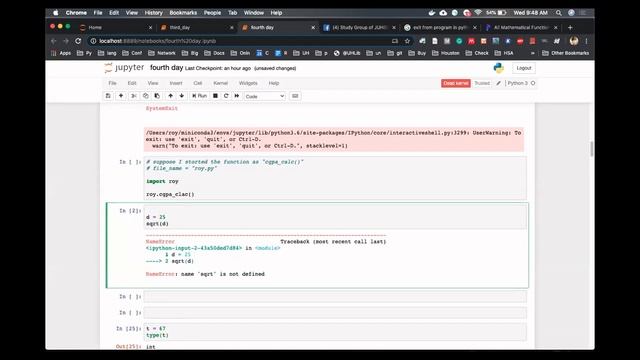The width and height of the screenshot is (640, 360).
Task: Cut selected cells with the scissors icon
Action: [133, 96]
